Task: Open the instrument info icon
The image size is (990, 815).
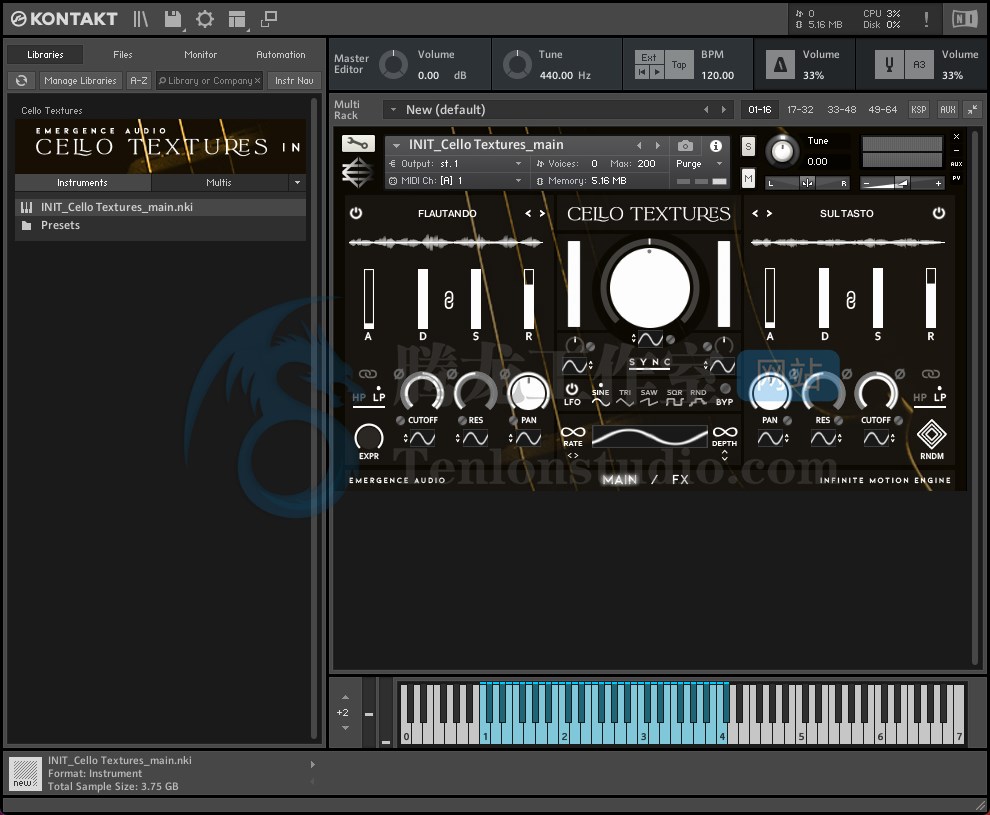Action: [x=715, y=146]
